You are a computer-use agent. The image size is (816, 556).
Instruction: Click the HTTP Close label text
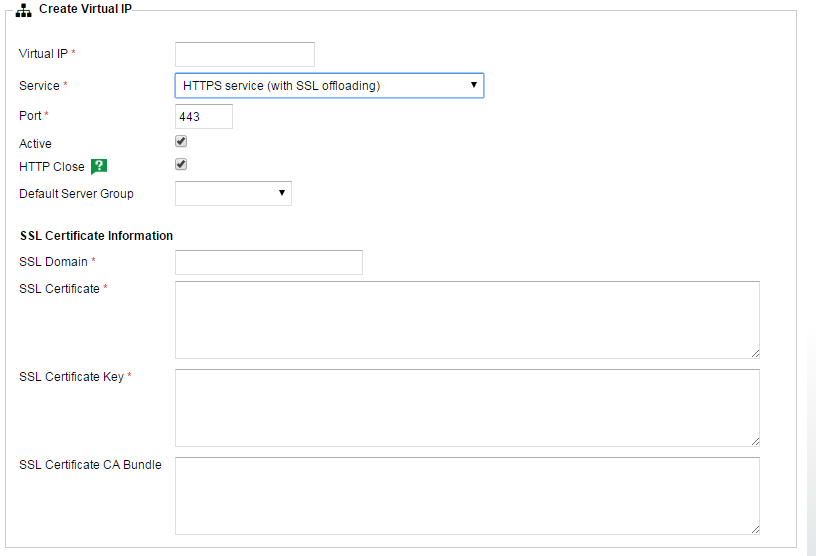(x=52, y=167)
